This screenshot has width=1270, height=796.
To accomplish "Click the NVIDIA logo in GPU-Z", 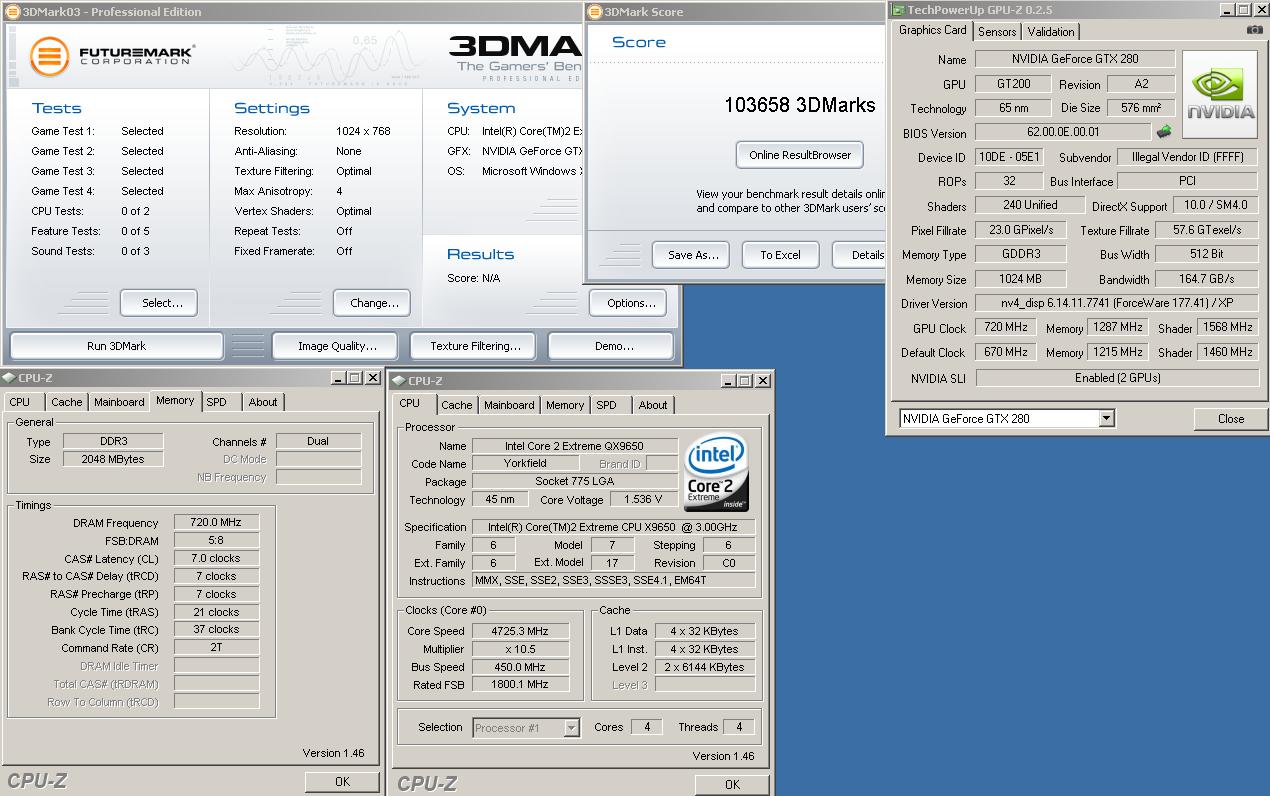I will [1220, 95].
